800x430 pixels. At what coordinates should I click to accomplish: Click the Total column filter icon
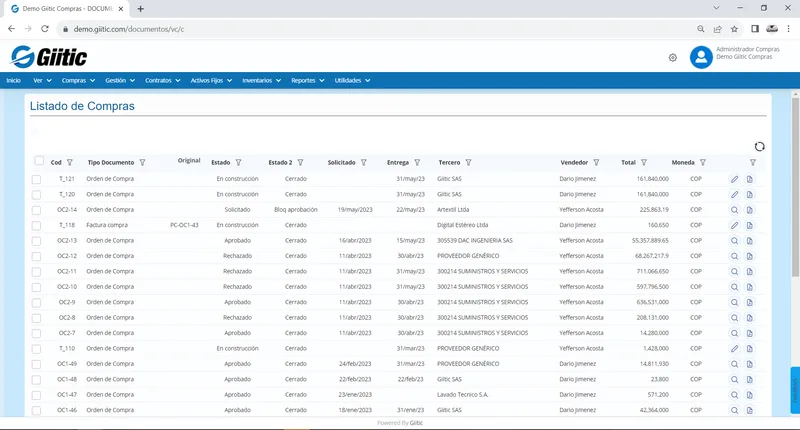pos(644,163)
